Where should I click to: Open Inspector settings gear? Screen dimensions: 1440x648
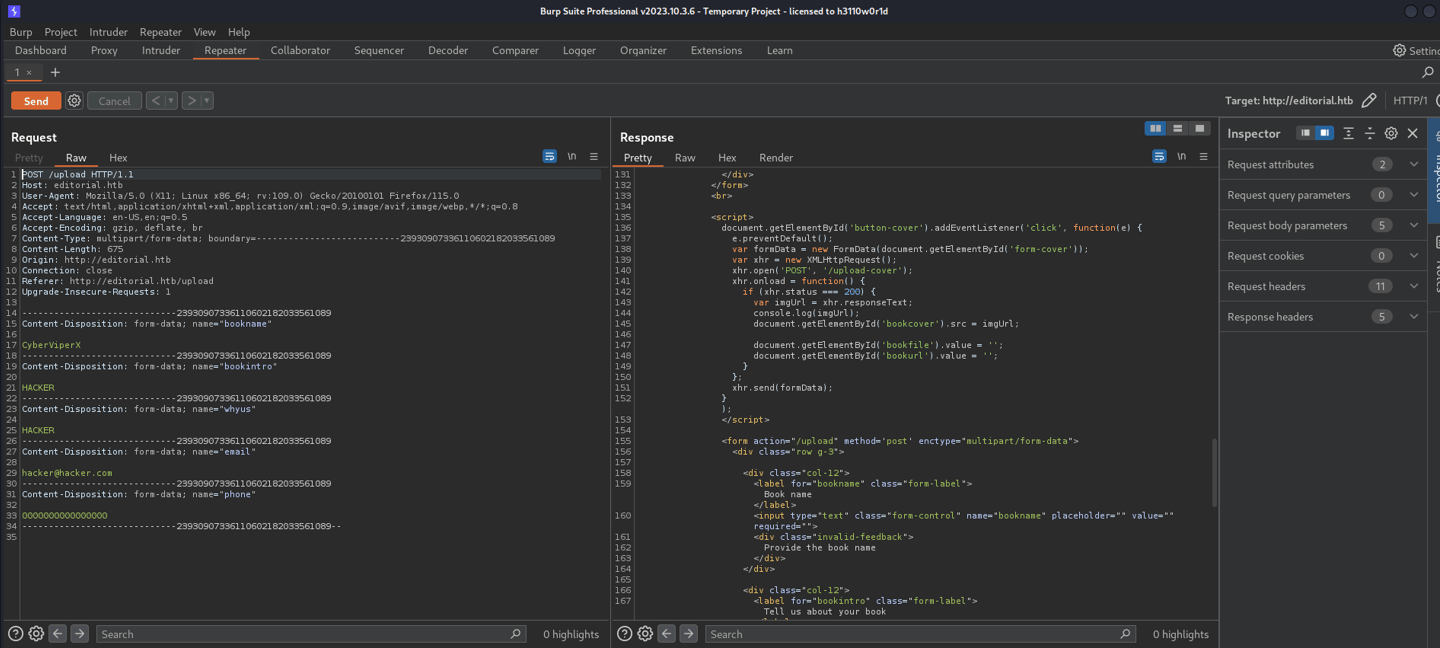pyautogui.click(x=1391, y=133)
